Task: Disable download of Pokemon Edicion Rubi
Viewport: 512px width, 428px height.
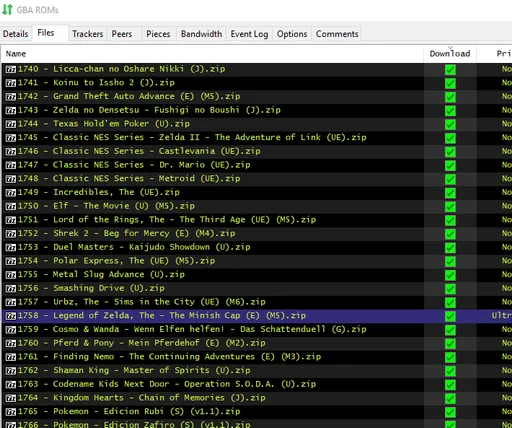Action: (450, 412)
